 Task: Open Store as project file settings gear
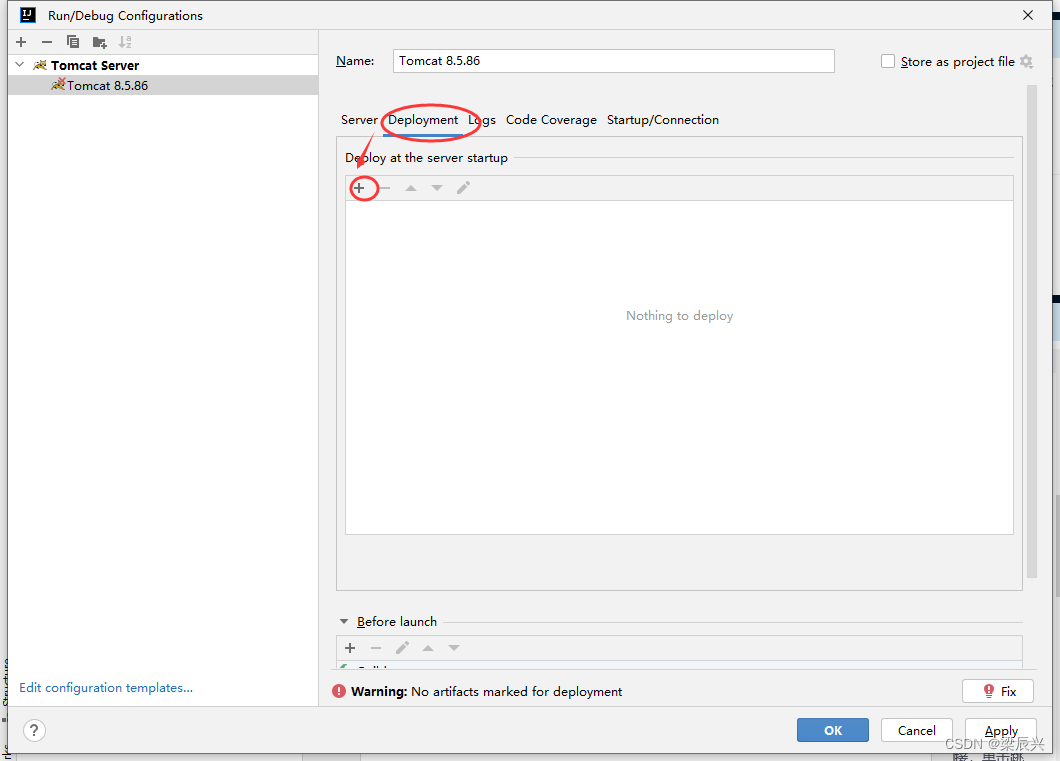[x=1026, y=62]
